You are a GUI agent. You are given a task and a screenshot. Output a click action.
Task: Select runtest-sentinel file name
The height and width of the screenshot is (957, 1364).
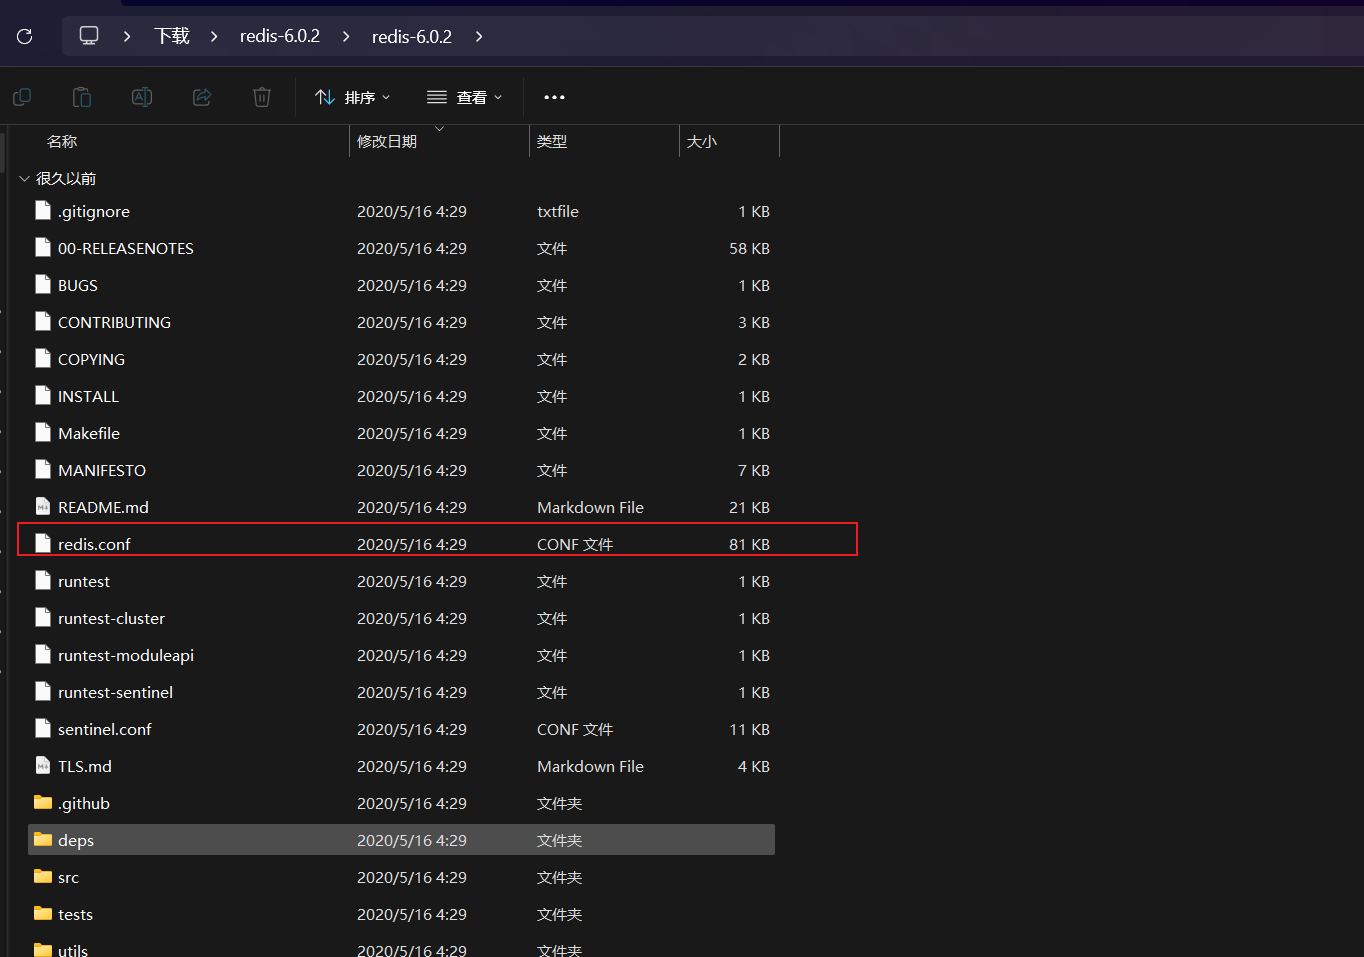pyautogui.click(x=115, y=692)
